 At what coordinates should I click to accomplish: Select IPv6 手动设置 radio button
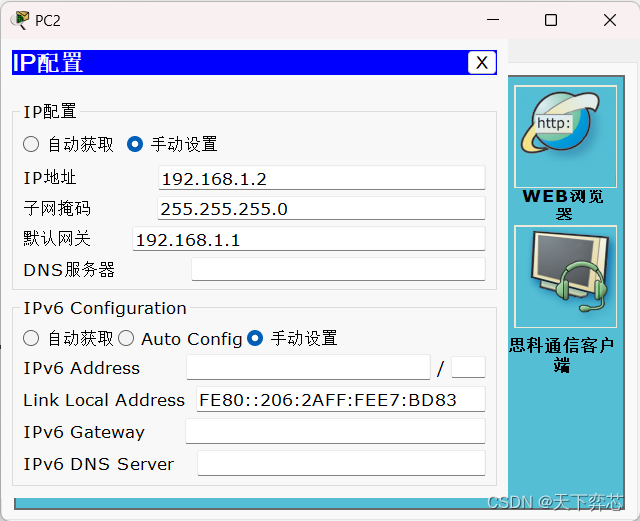click(x=255, y=338)
